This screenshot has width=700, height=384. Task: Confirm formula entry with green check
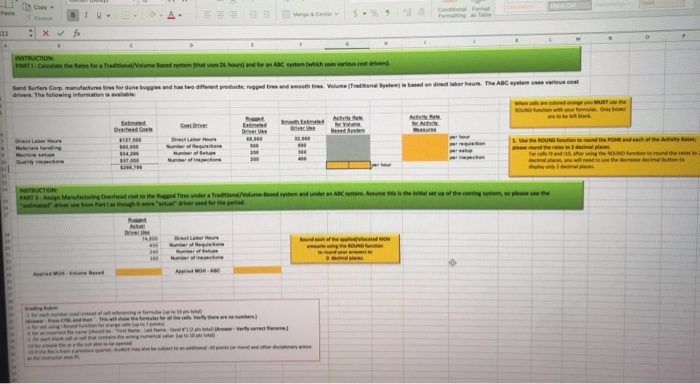[61, 33]
